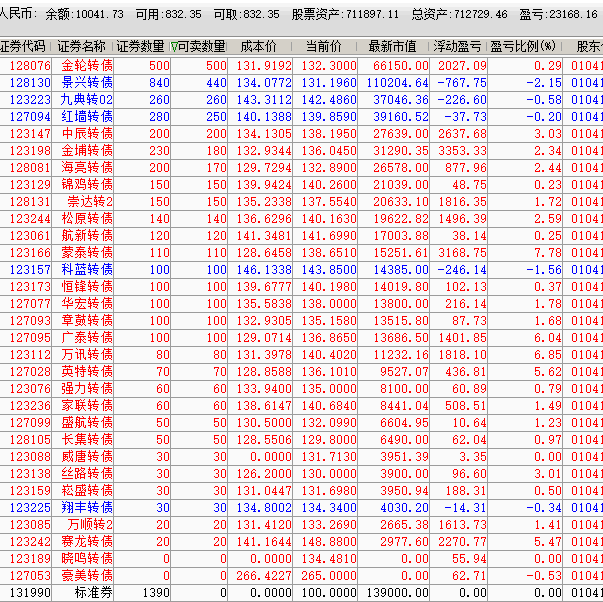This screenshot has width=603, height=602.
Task: Select the 英特转债 holding
Action: (87, 372)
